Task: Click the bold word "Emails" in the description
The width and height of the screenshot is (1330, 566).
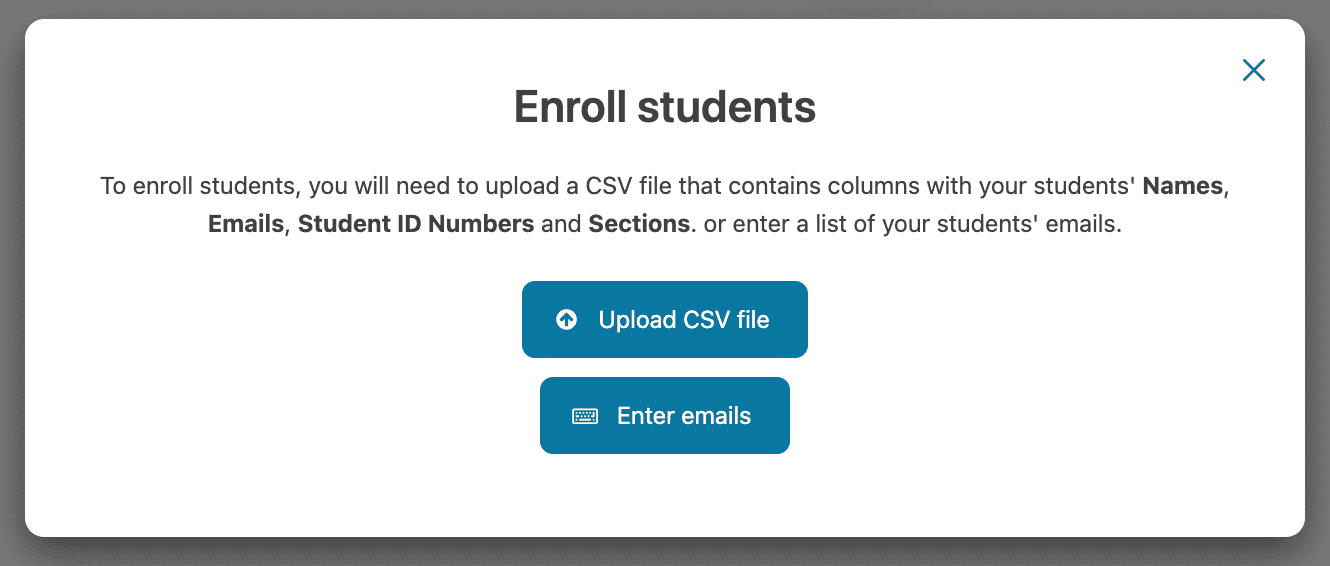Action: click(246, 224)
